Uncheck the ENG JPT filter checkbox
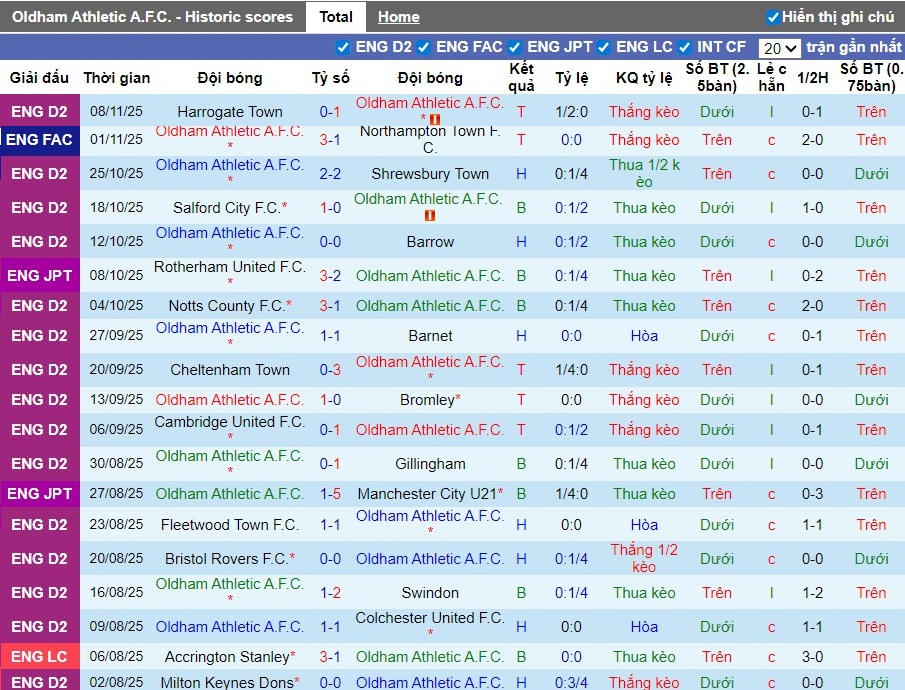The image size is (905, 690). pos(514,47)
